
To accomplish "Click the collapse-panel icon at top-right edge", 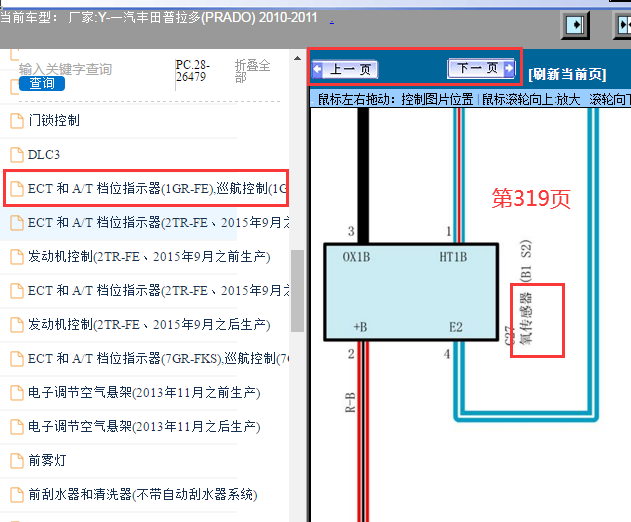I will [623, 25].
